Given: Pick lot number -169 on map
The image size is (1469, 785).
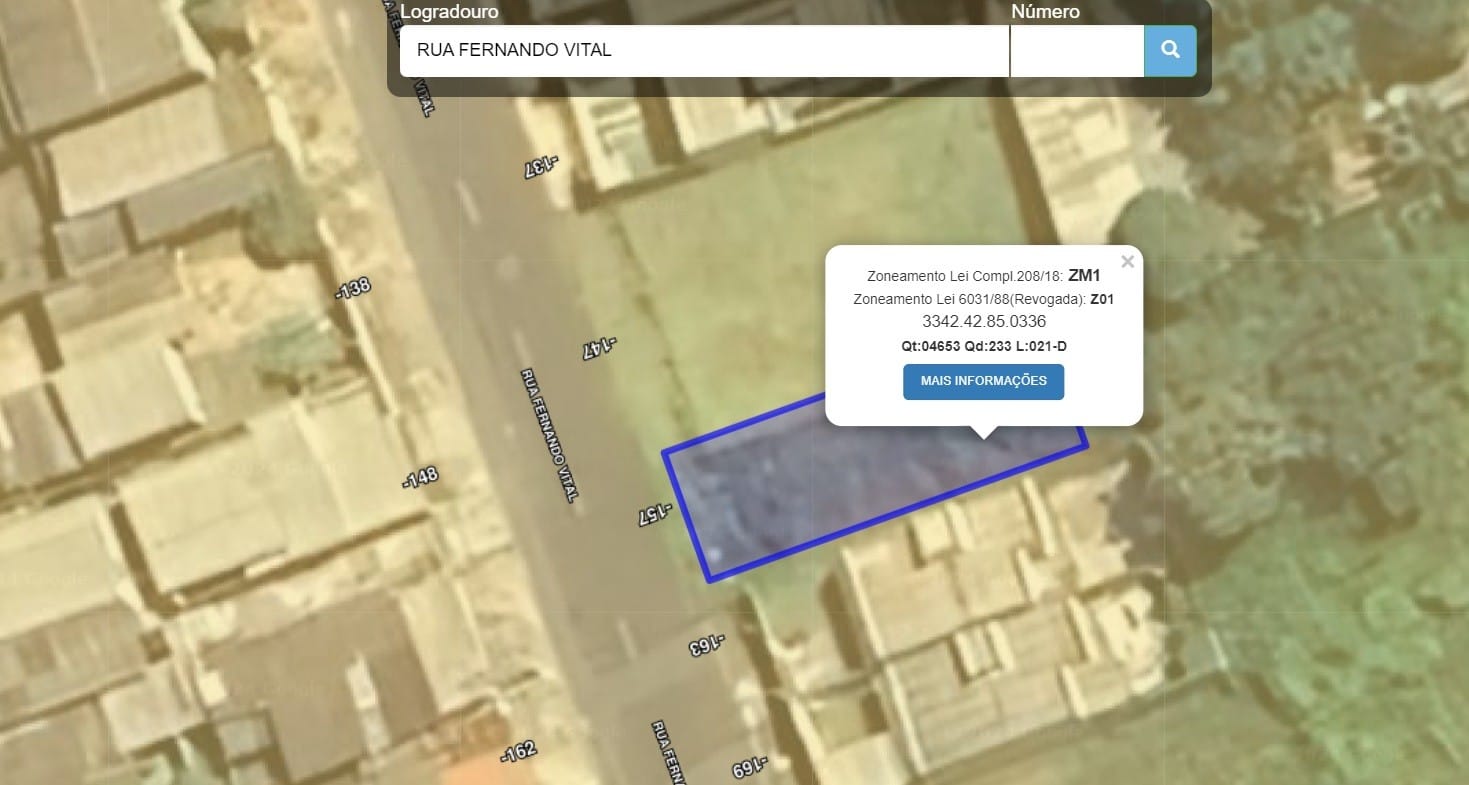Looking at the screenshot, I should [x=749, y=768].
